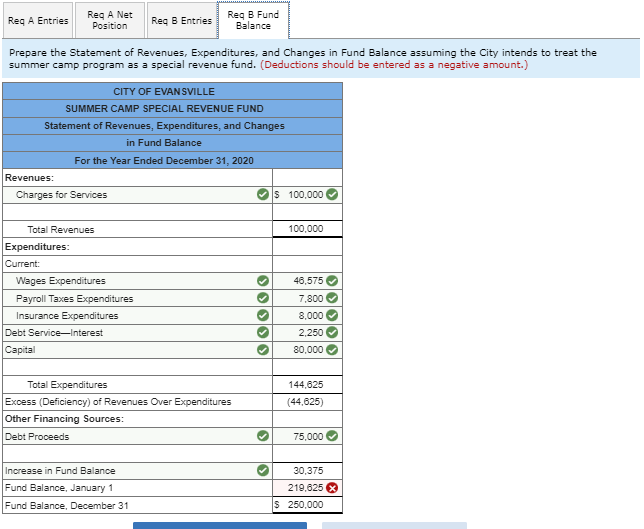Open the Req B Entries tab

pos(182,20)
